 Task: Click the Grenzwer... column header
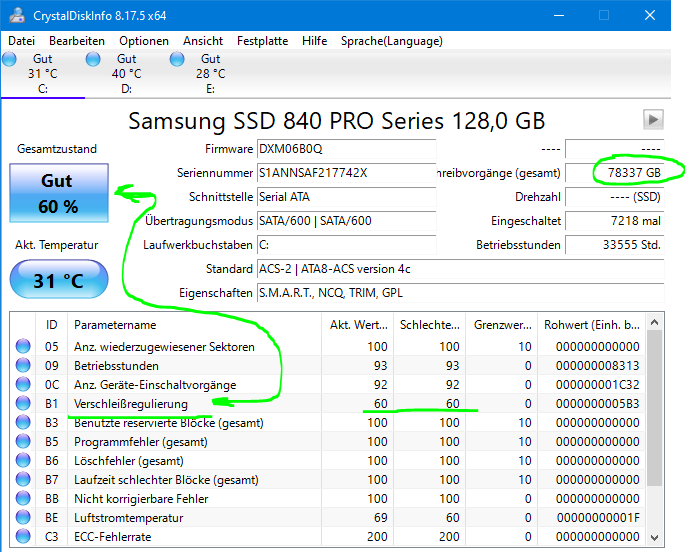pos(502,325)
